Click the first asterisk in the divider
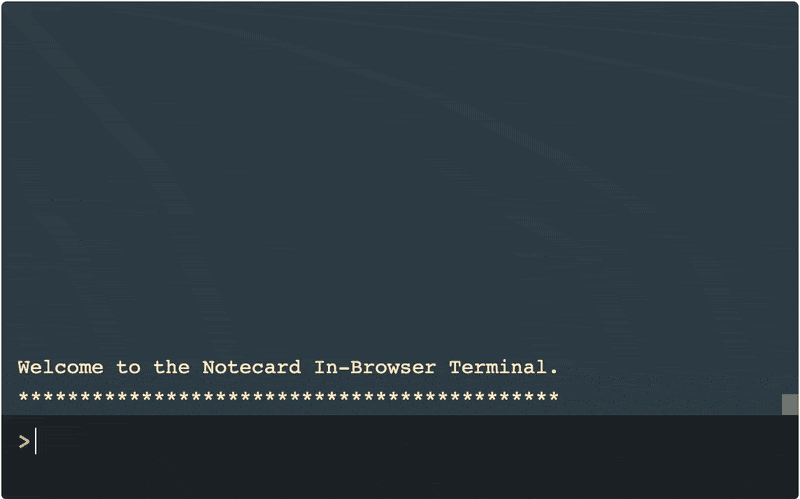This screenshot has width=800, height=499. tap(23, 396)
